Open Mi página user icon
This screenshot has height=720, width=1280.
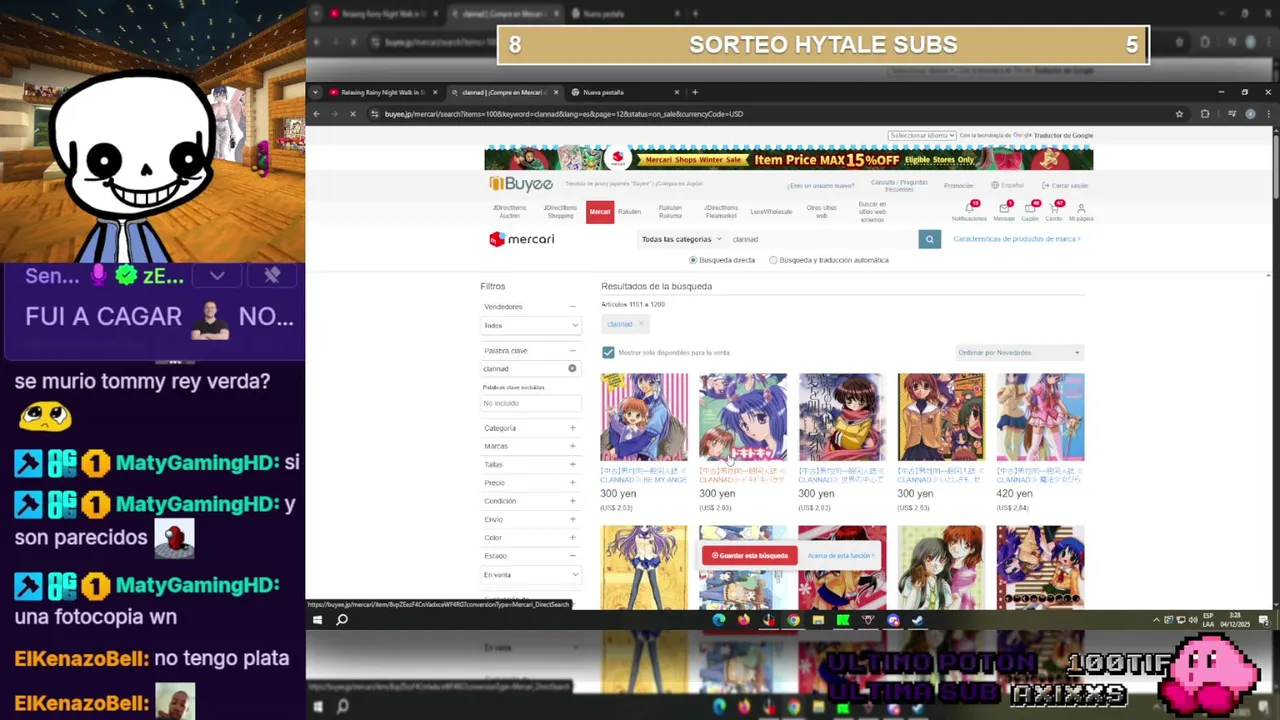(x=1081, y=210)
